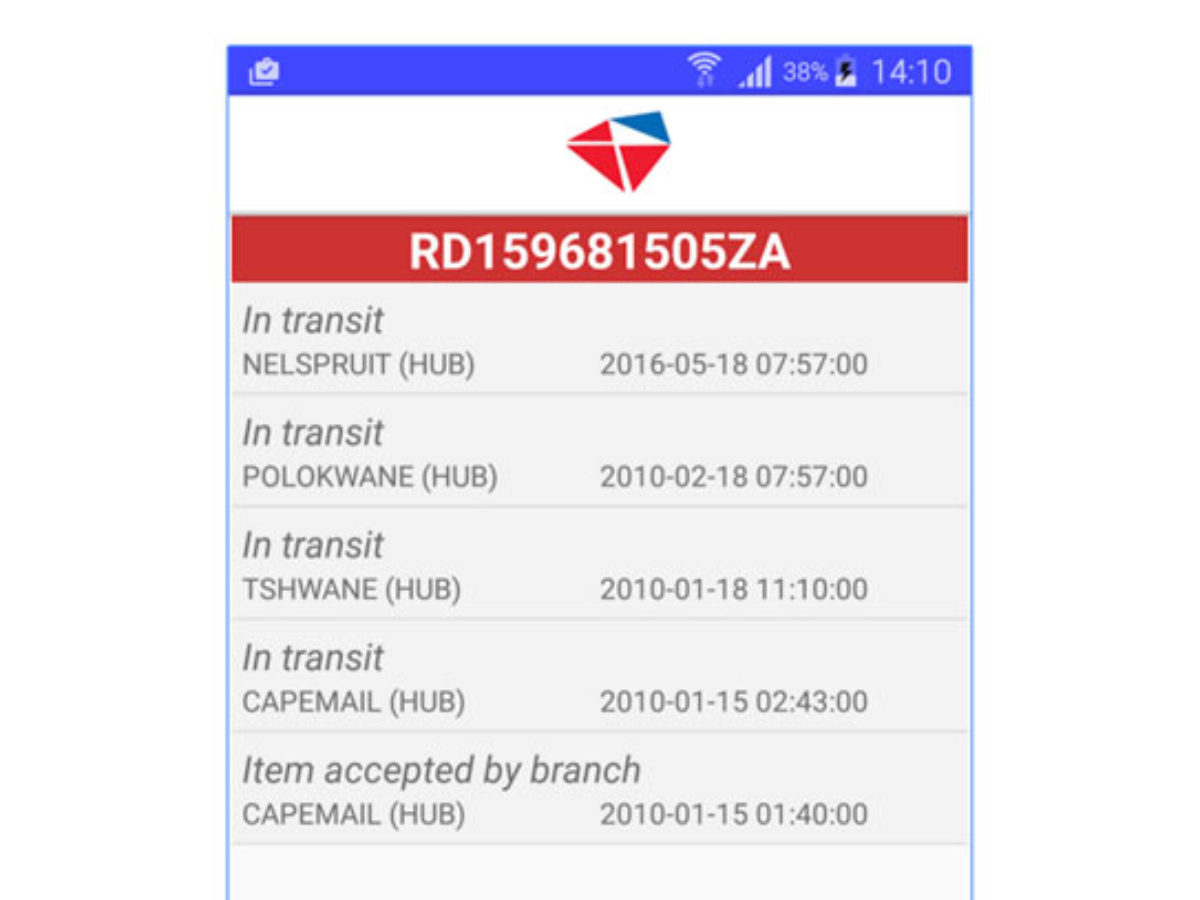The height and width of the screenshot is (900, 1200).
Task: Tap the 2010-01-18 11:10:00 timestamp
Action: click(733, 590)
